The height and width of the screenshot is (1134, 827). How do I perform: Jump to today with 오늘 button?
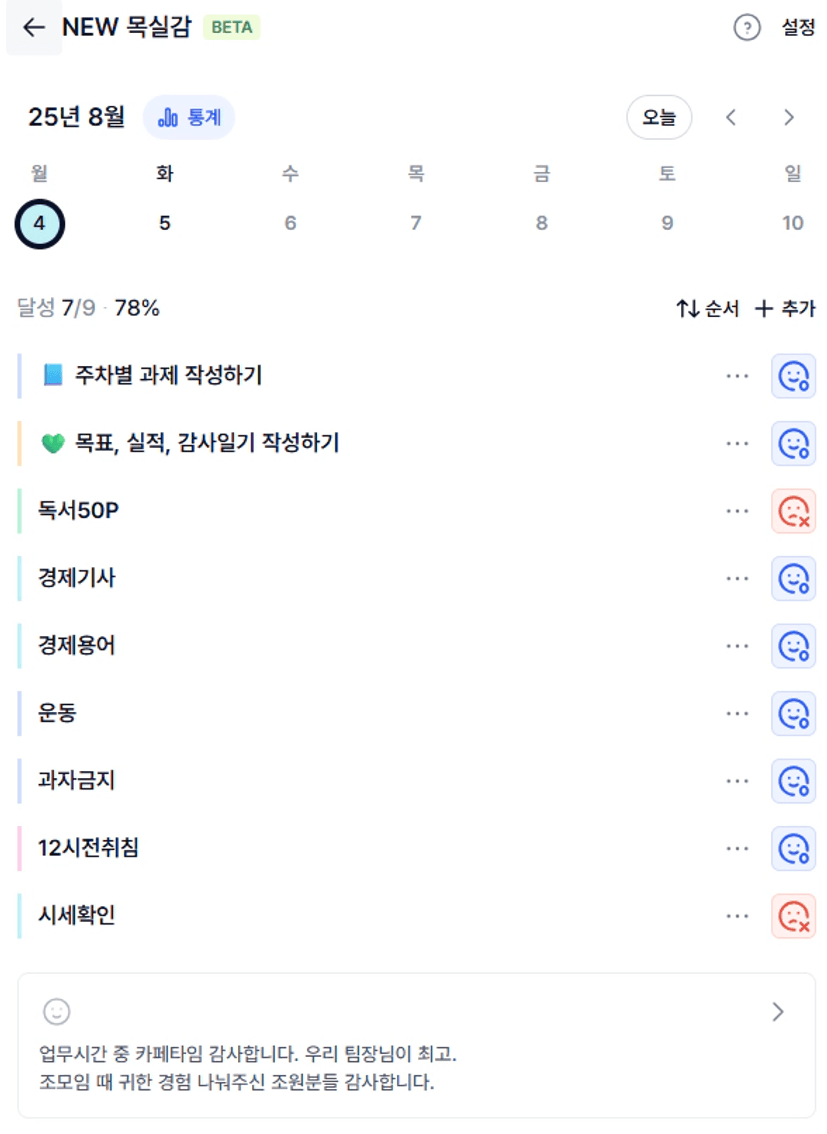click(659, 117)
